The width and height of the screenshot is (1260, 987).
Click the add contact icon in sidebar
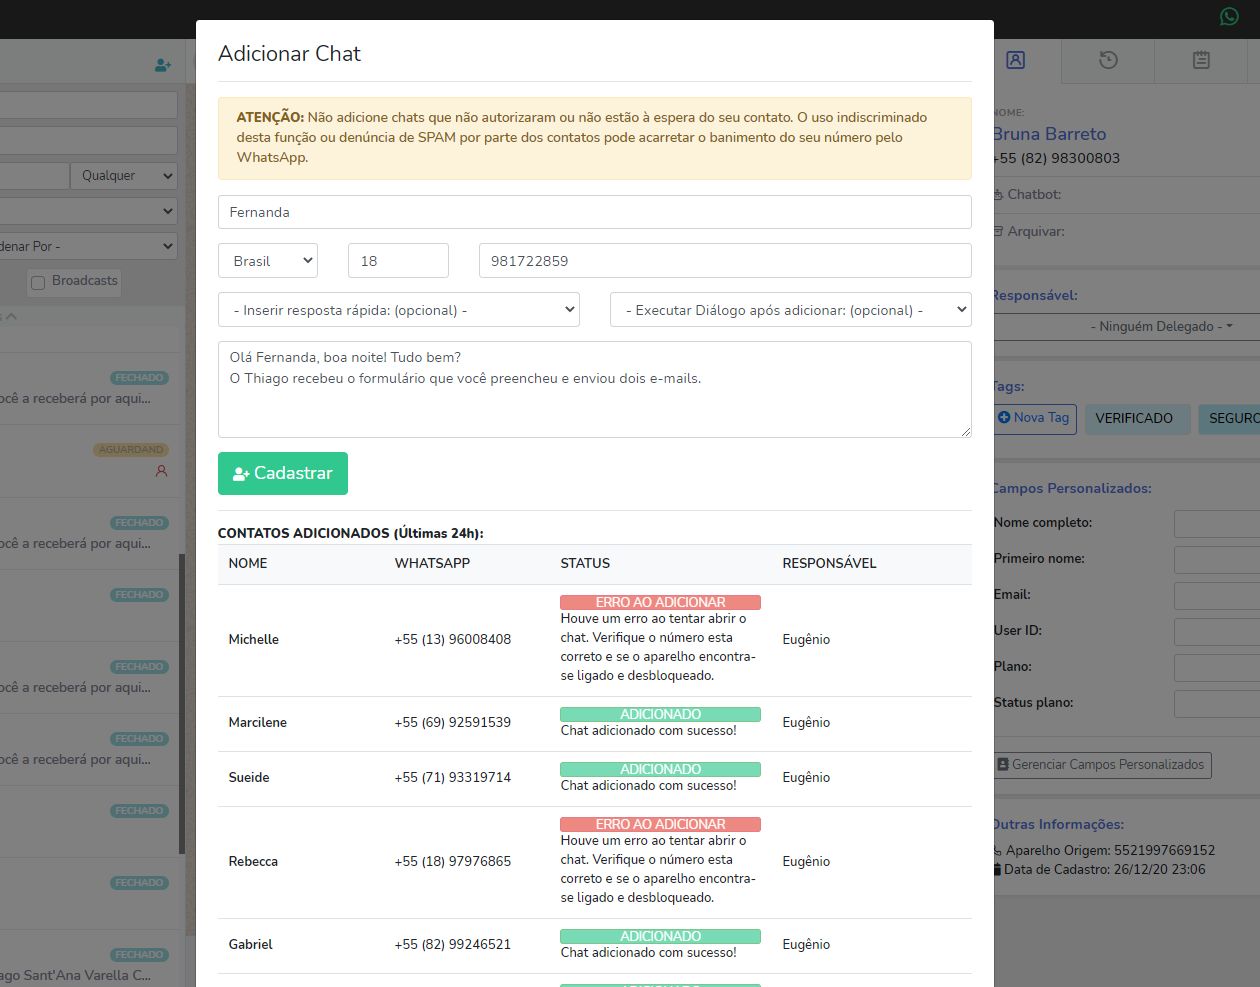coord(163,65)
